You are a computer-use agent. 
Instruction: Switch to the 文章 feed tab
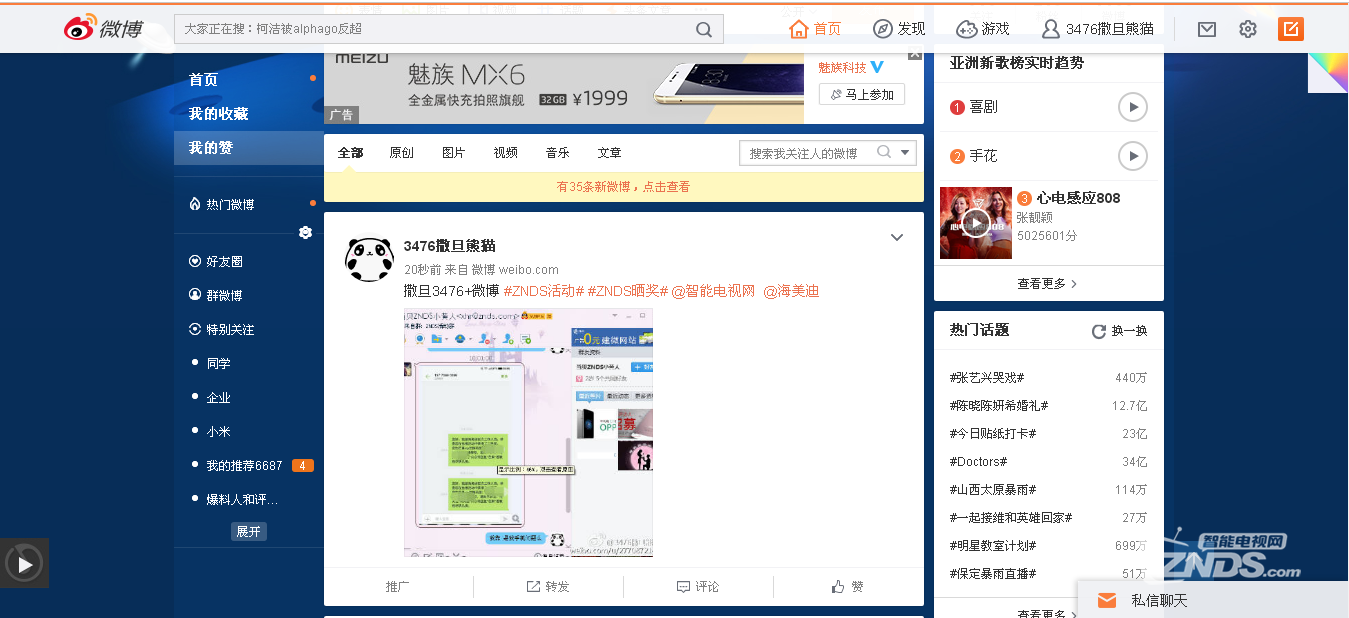[x=609, y=153]
